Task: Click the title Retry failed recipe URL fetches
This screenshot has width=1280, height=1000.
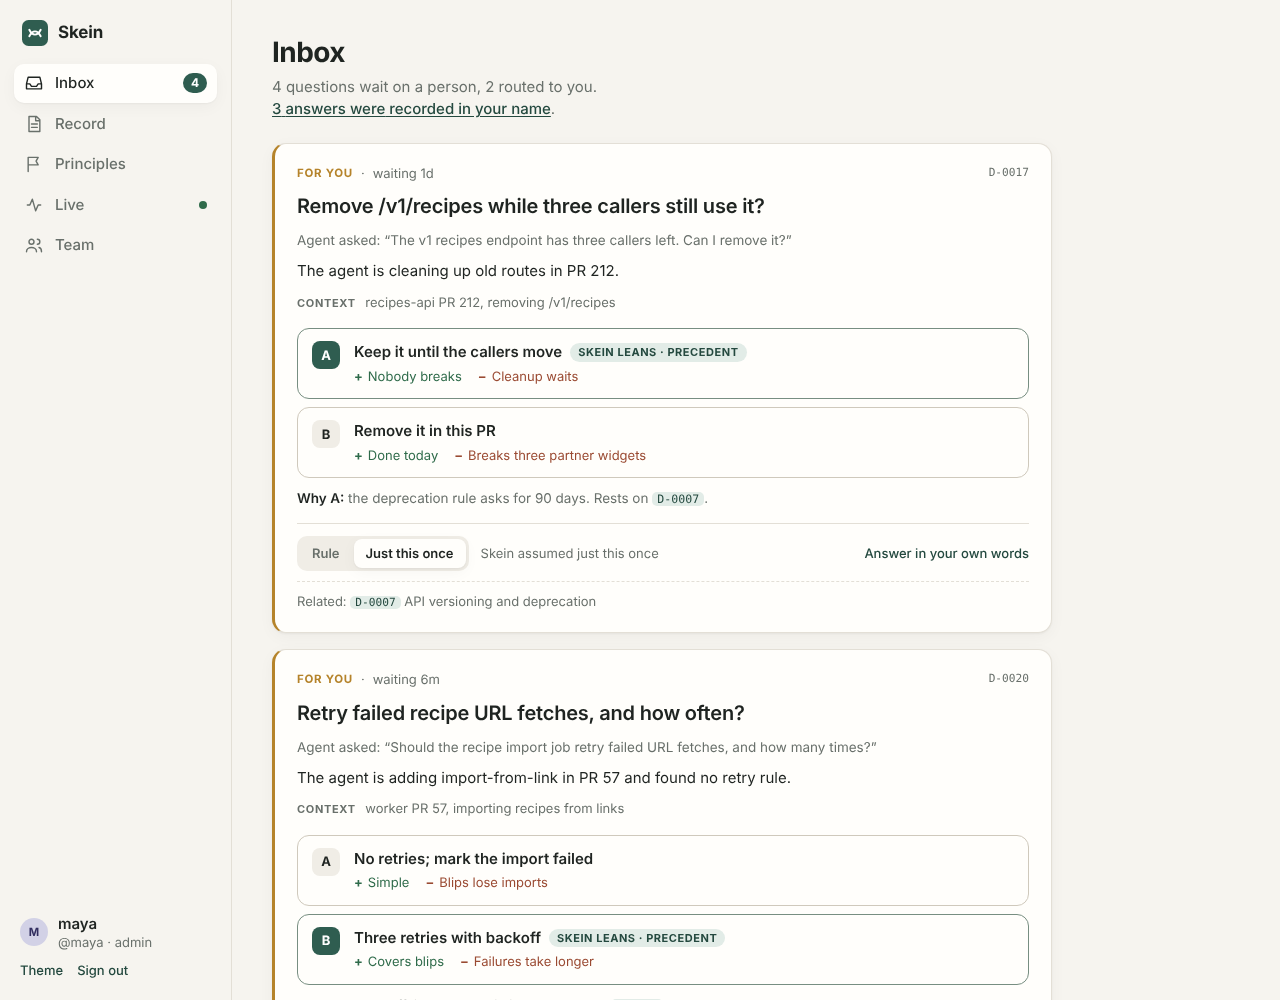Action: (521, 713)
